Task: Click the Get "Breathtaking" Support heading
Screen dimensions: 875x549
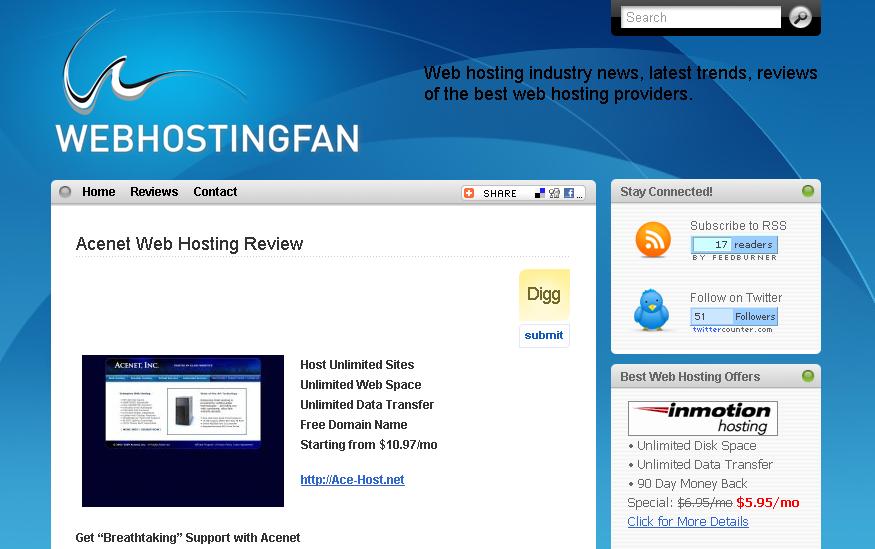Action: click(x=188, y=538)
